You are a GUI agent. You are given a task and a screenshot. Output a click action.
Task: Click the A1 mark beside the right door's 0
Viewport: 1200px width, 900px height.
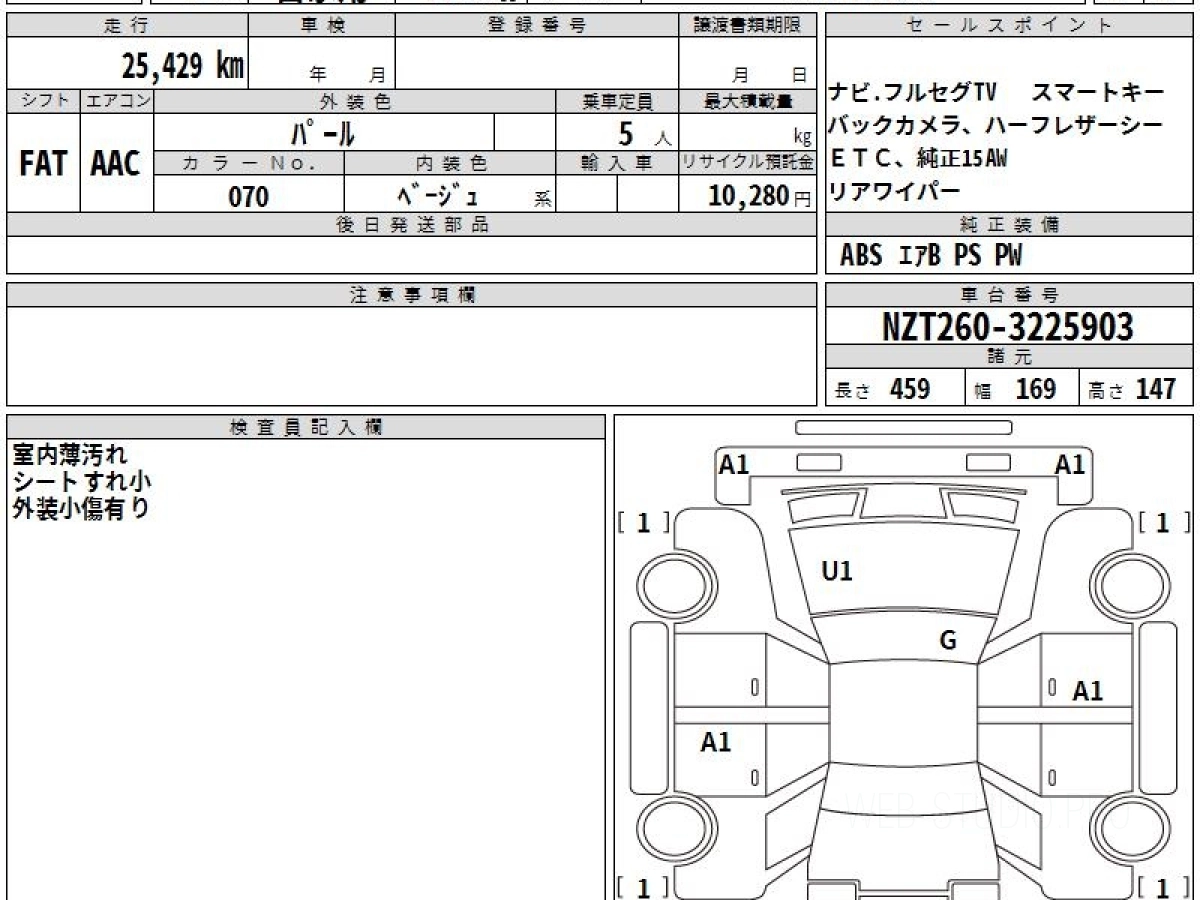click(x=1087, y=691)
